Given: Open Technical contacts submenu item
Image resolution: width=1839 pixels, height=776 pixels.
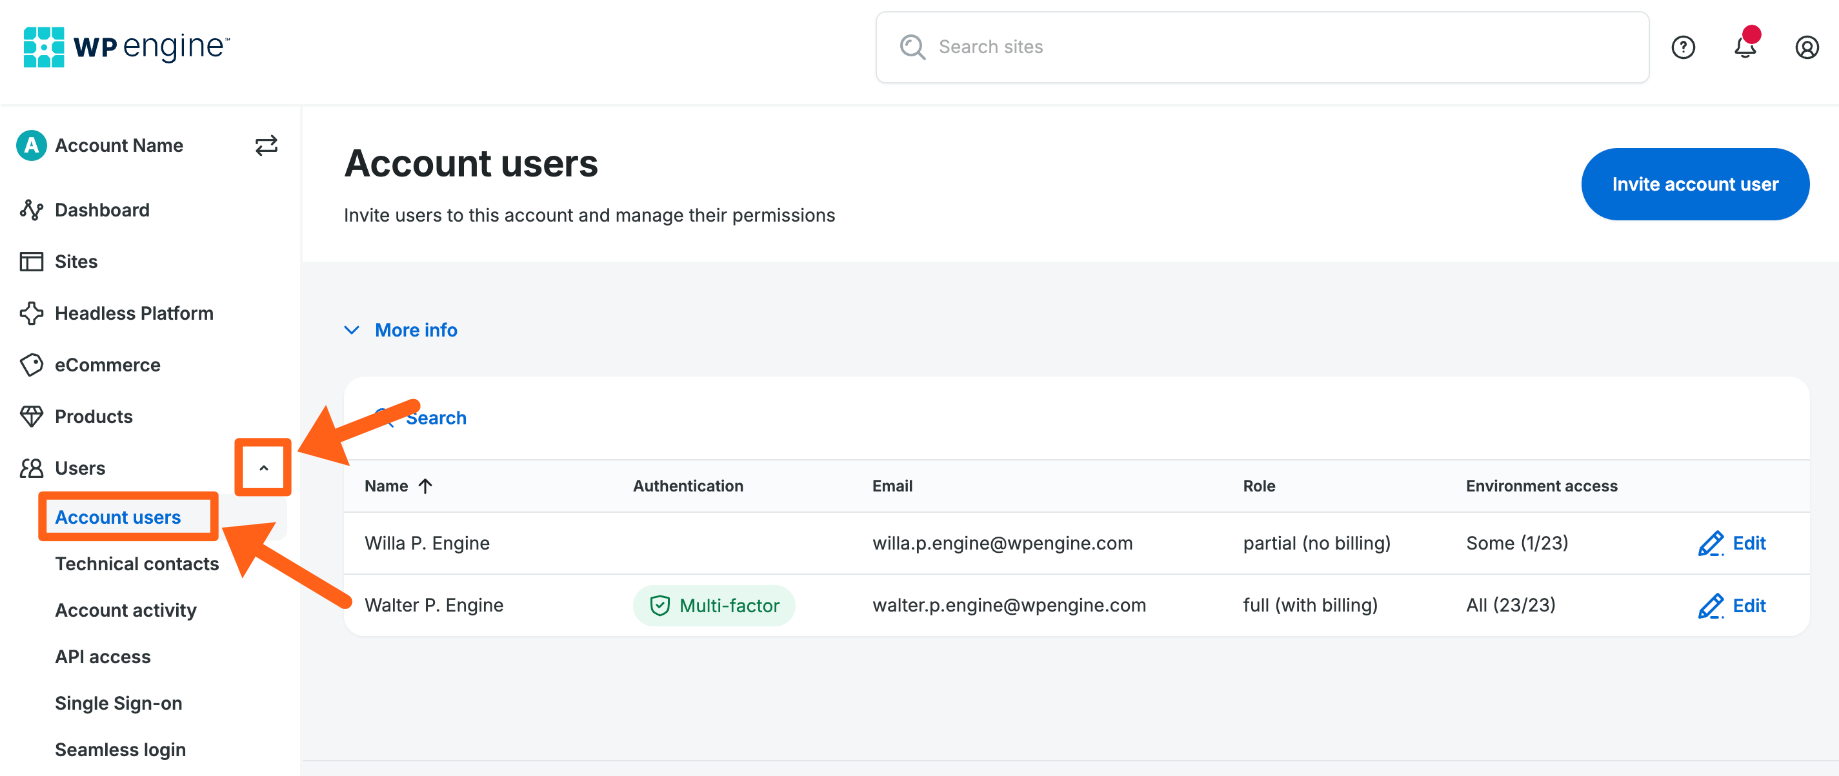Looking at the screenshot, I should pyautogui.click(x=137, y=564).
